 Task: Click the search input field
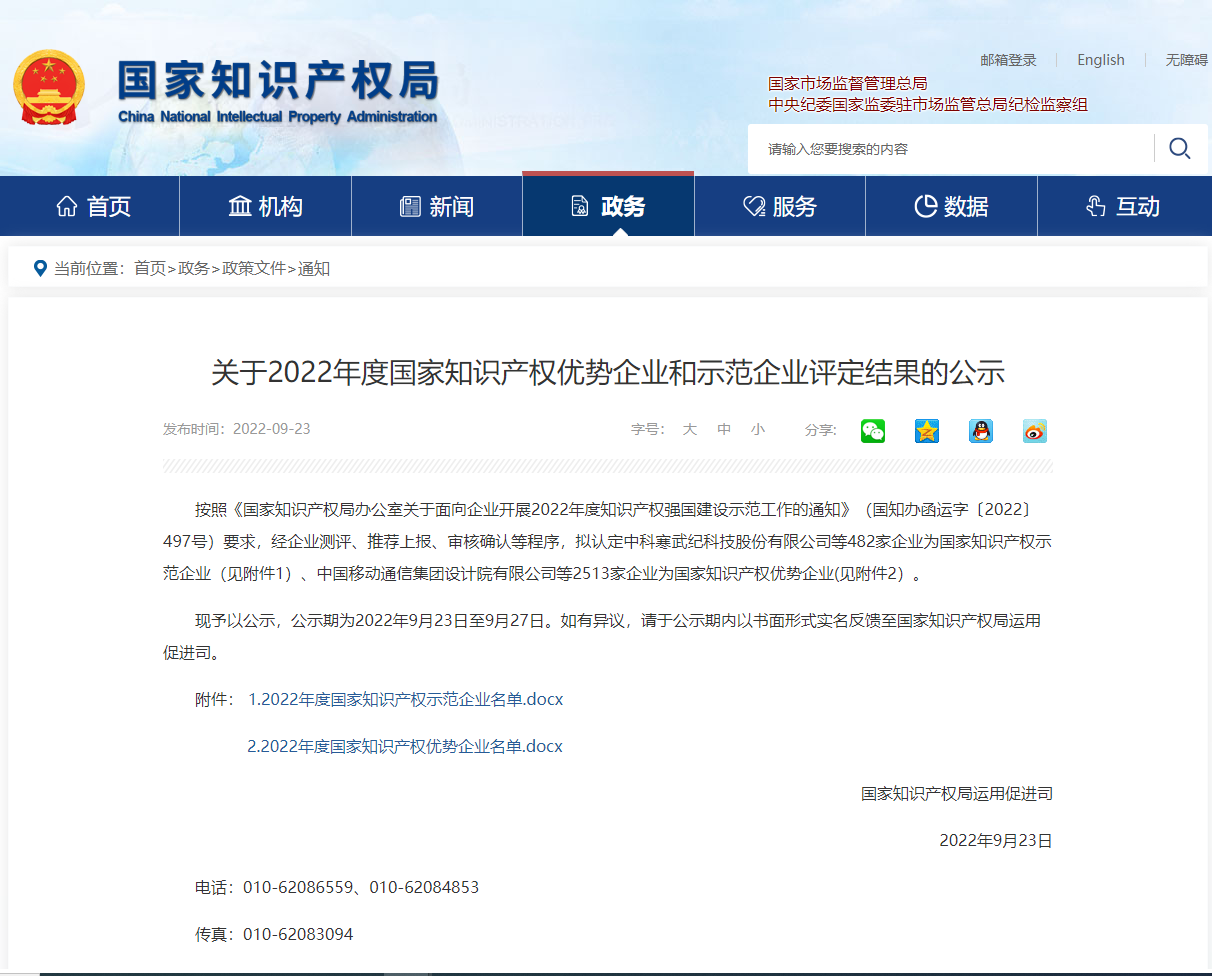tap(950, 149)
